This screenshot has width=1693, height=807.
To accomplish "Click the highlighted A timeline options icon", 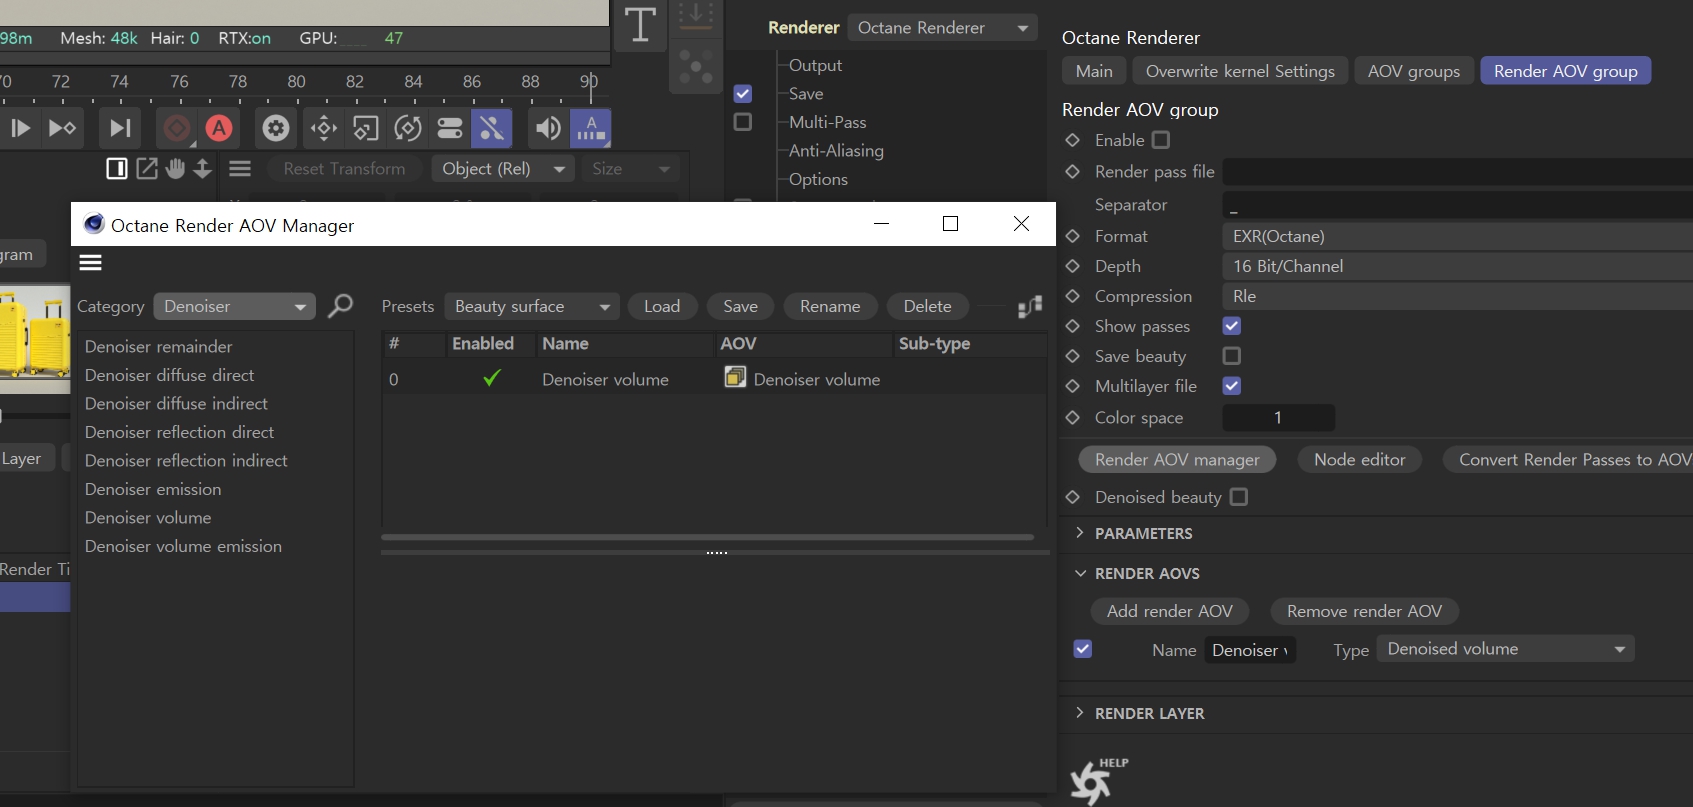I will click(x=591, y=128).
